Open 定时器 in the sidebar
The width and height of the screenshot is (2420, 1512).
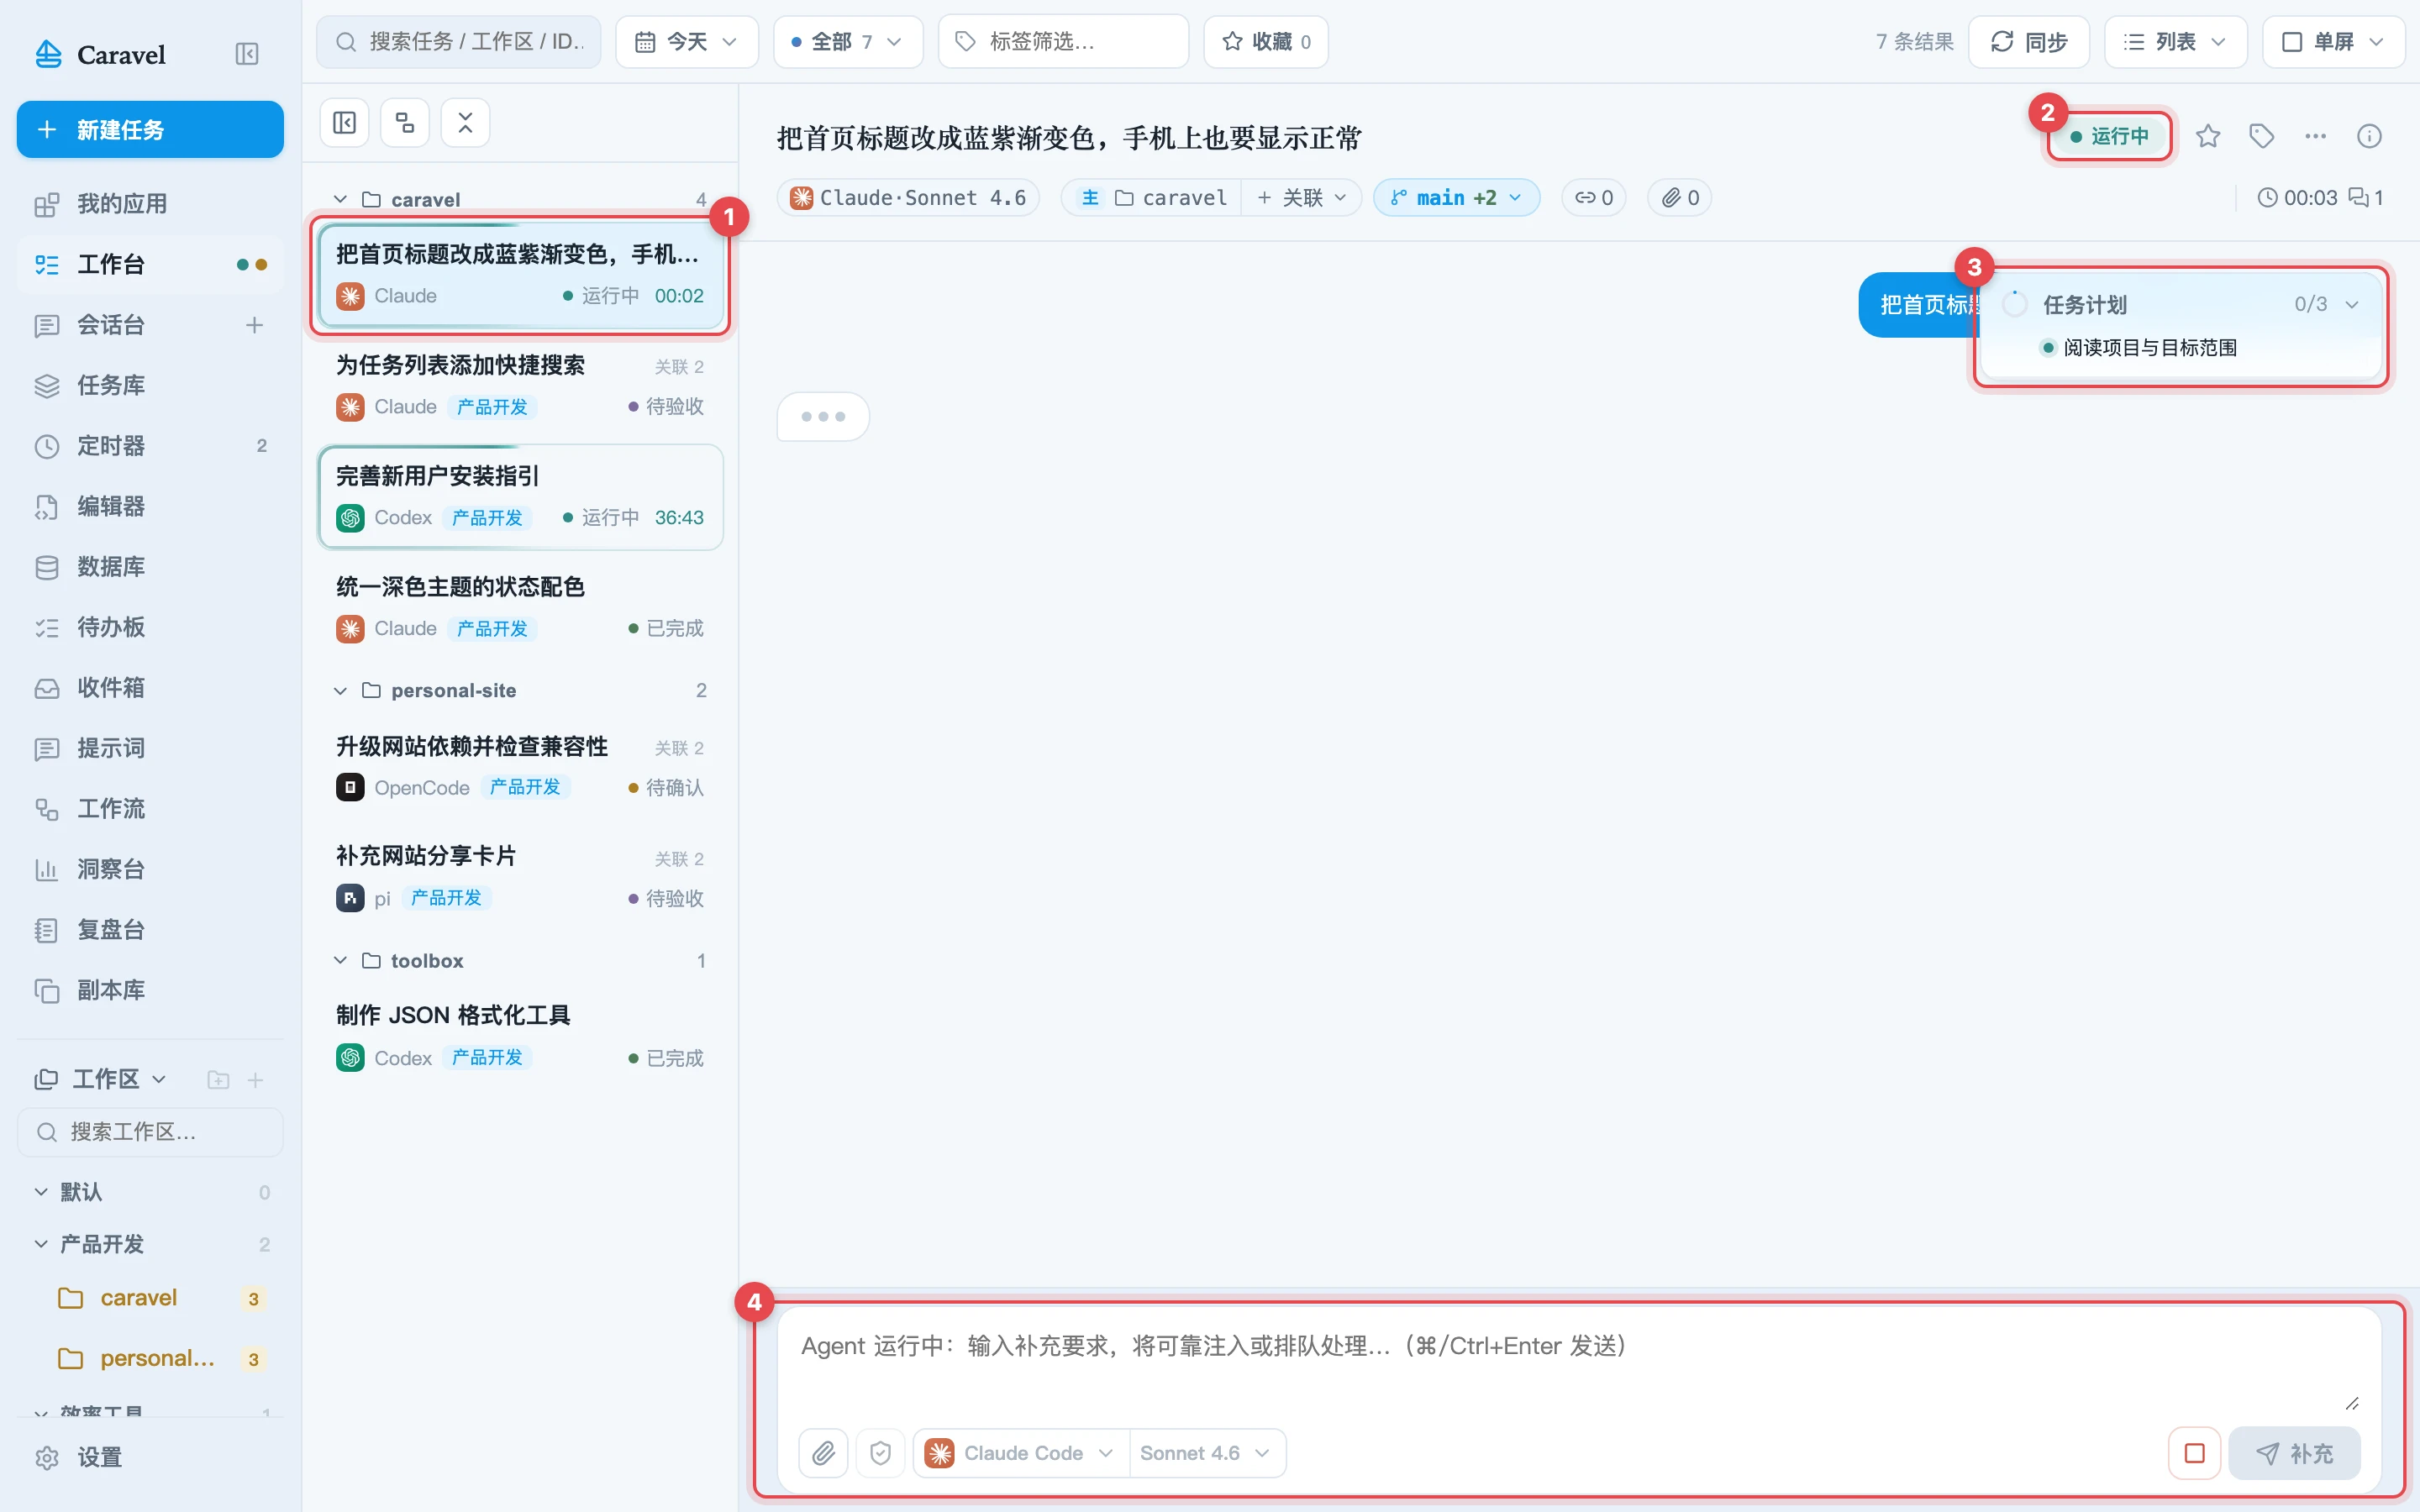(150, 446)
